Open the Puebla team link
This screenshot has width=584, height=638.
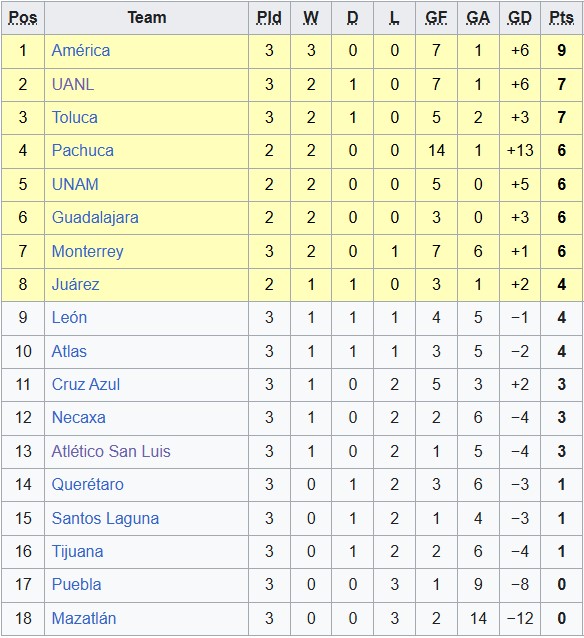(x=76, y=585)
